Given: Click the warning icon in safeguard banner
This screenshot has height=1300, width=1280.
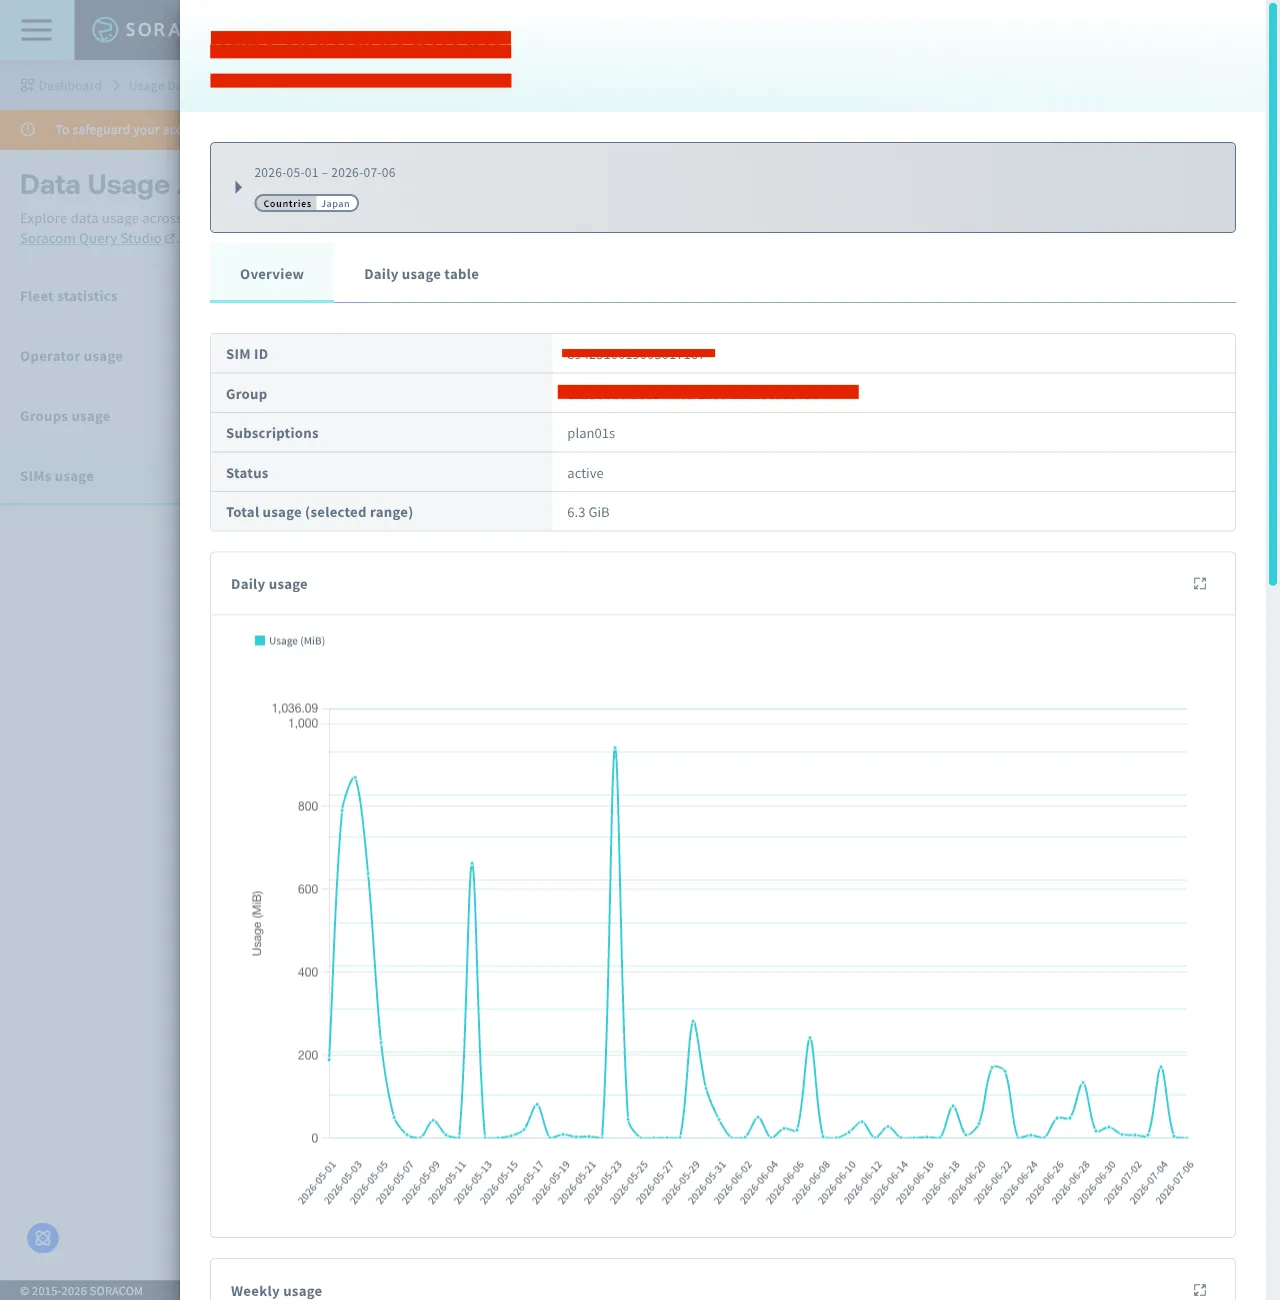Looking at the screenshot, I should pos(28,130).
